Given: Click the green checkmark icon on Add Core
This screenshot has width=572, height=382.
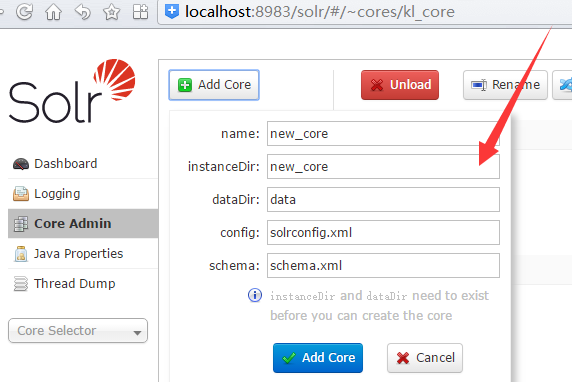Looking at the screenshot, I should pos(289,358).
